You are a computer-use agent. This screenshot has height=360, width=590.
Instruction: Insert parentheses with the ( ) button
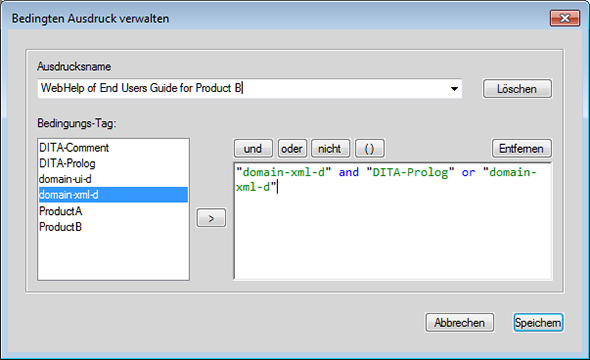tap(370, 149)
